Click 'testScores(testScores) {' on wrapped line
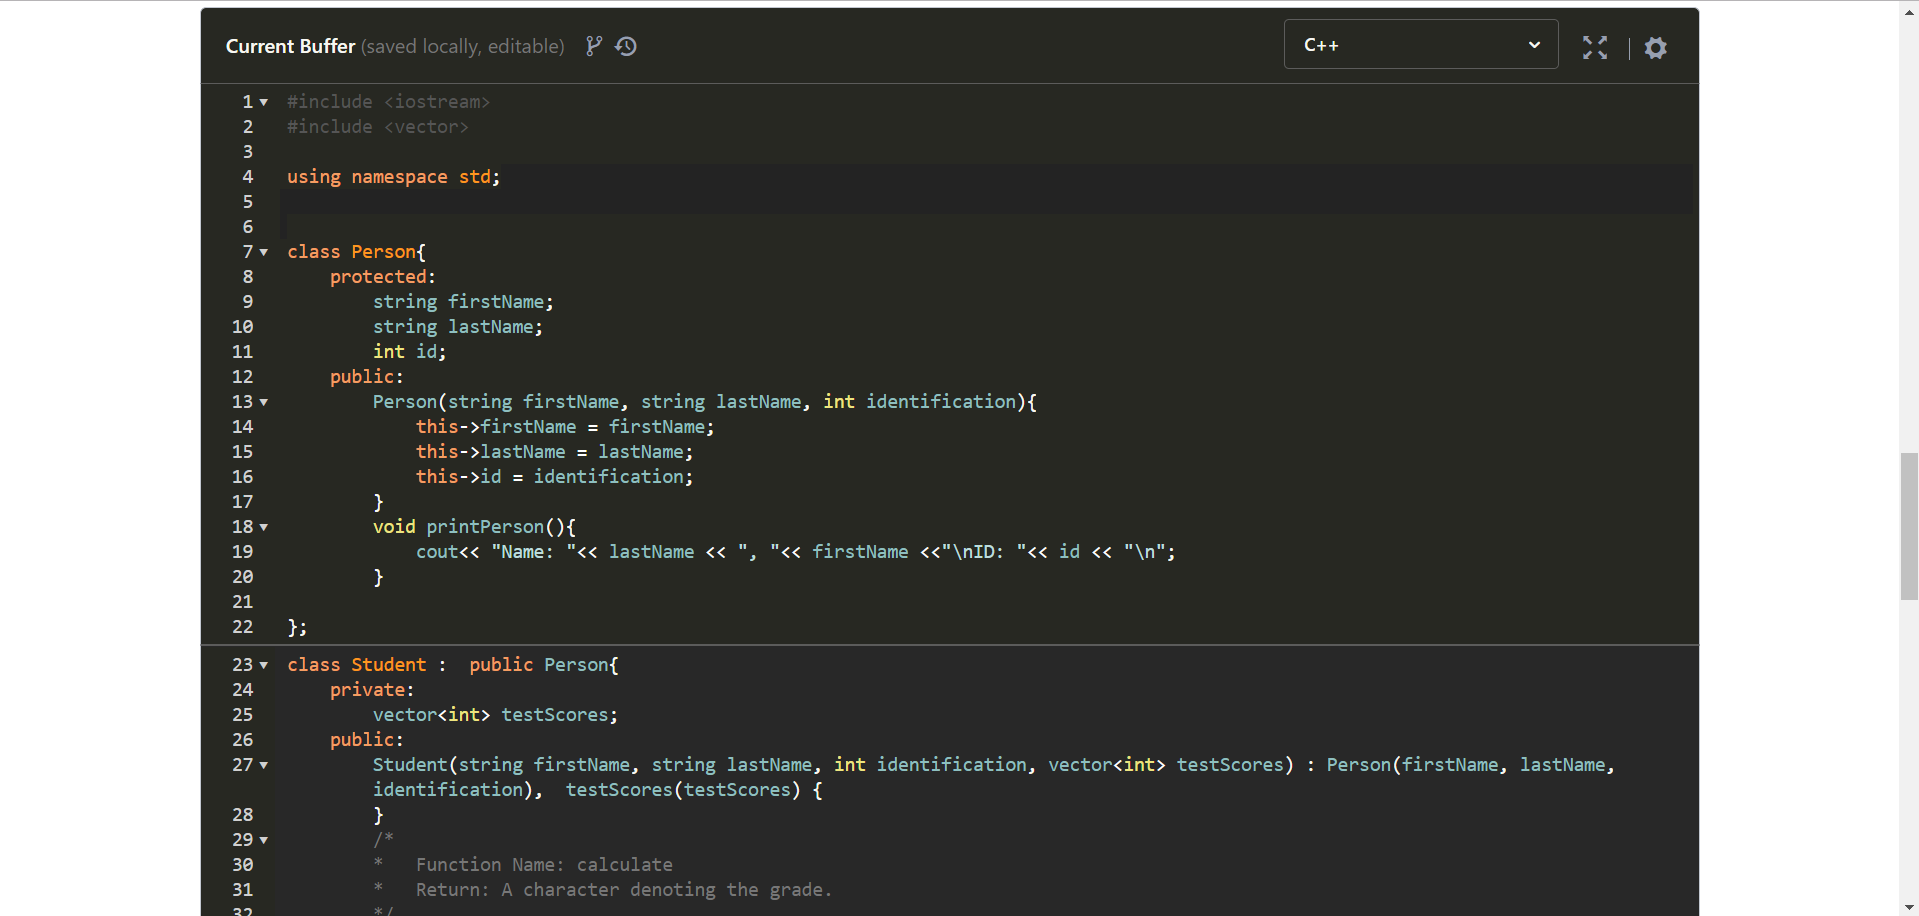The image size is (1919, 916). tap(694, 790)
